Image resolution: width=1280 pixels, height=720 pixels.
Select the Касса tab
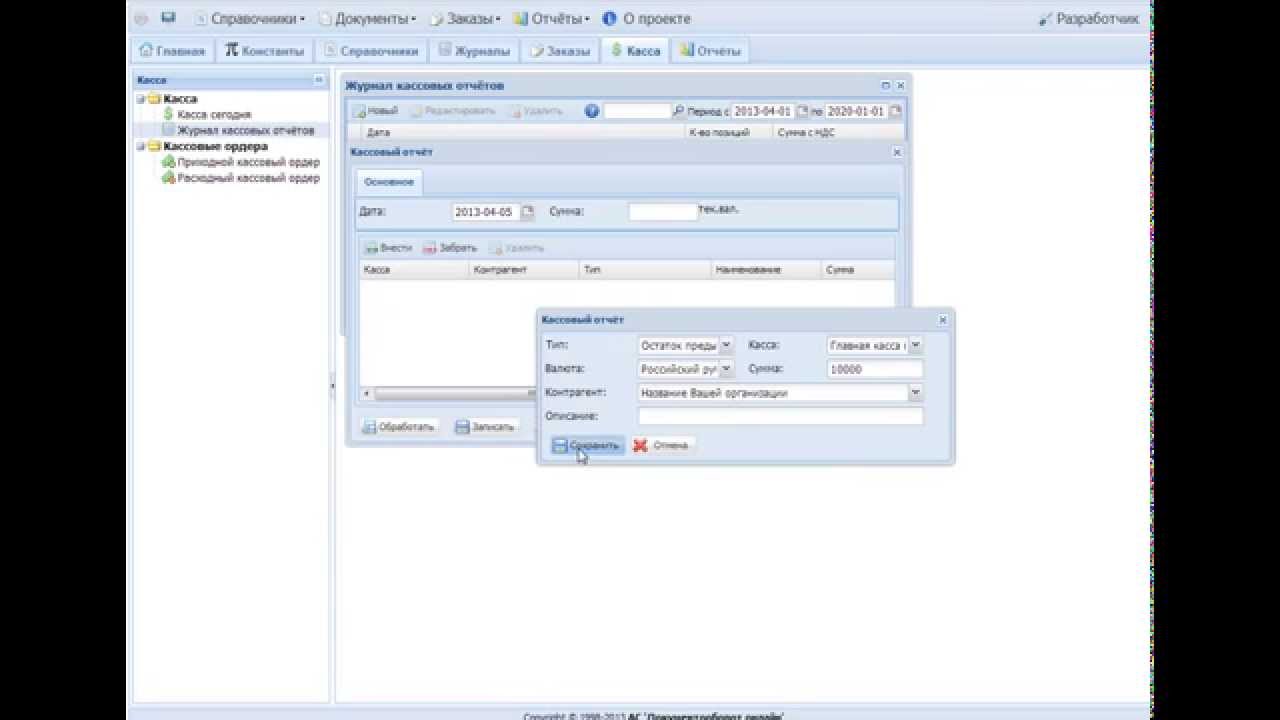coord(635,51)
